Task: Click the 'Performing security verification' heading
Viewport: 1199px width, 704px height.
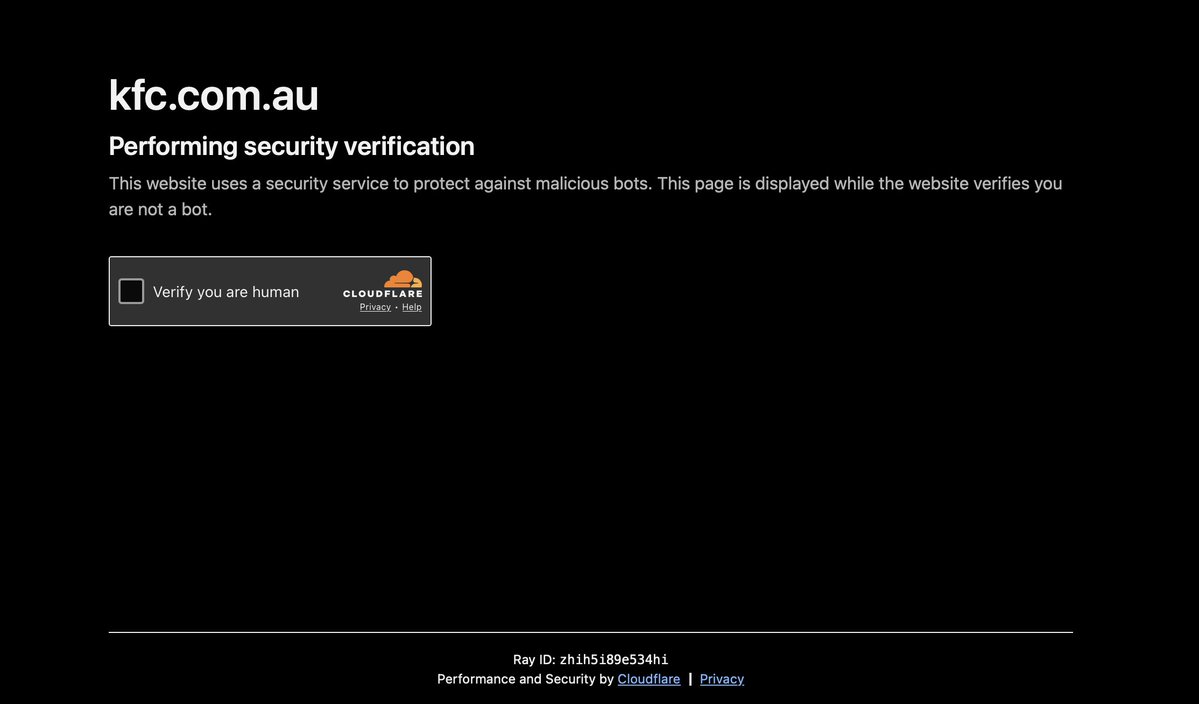Action: click(291, 146)
